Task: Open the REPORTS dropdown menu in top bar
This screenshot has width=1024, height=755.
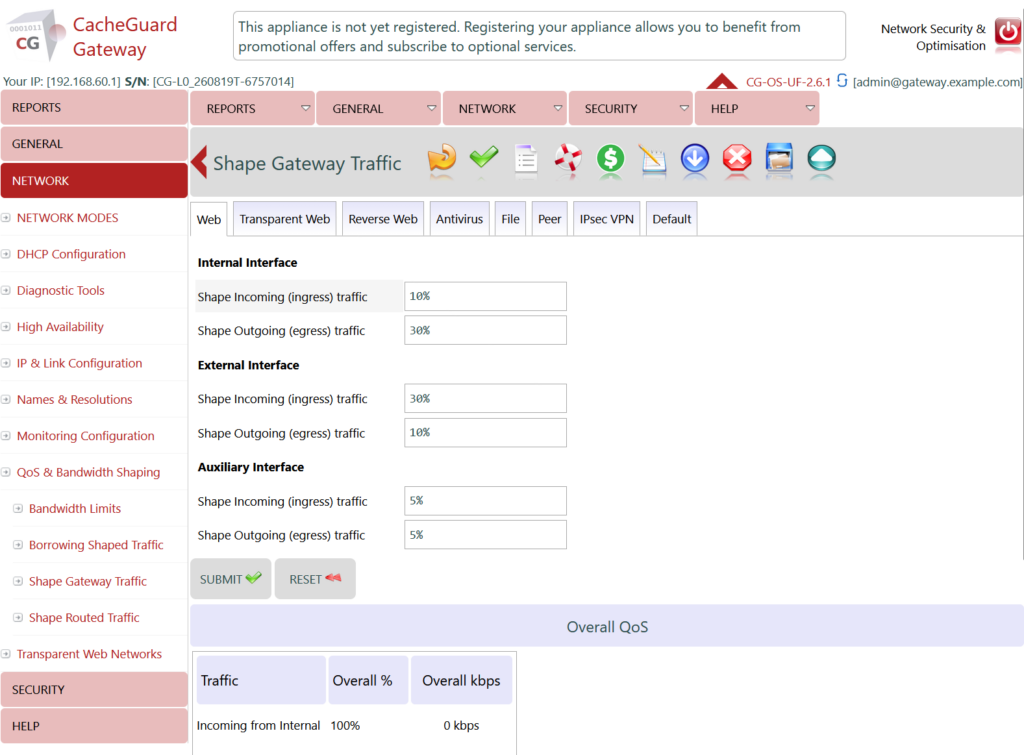Action: point(252,108)
